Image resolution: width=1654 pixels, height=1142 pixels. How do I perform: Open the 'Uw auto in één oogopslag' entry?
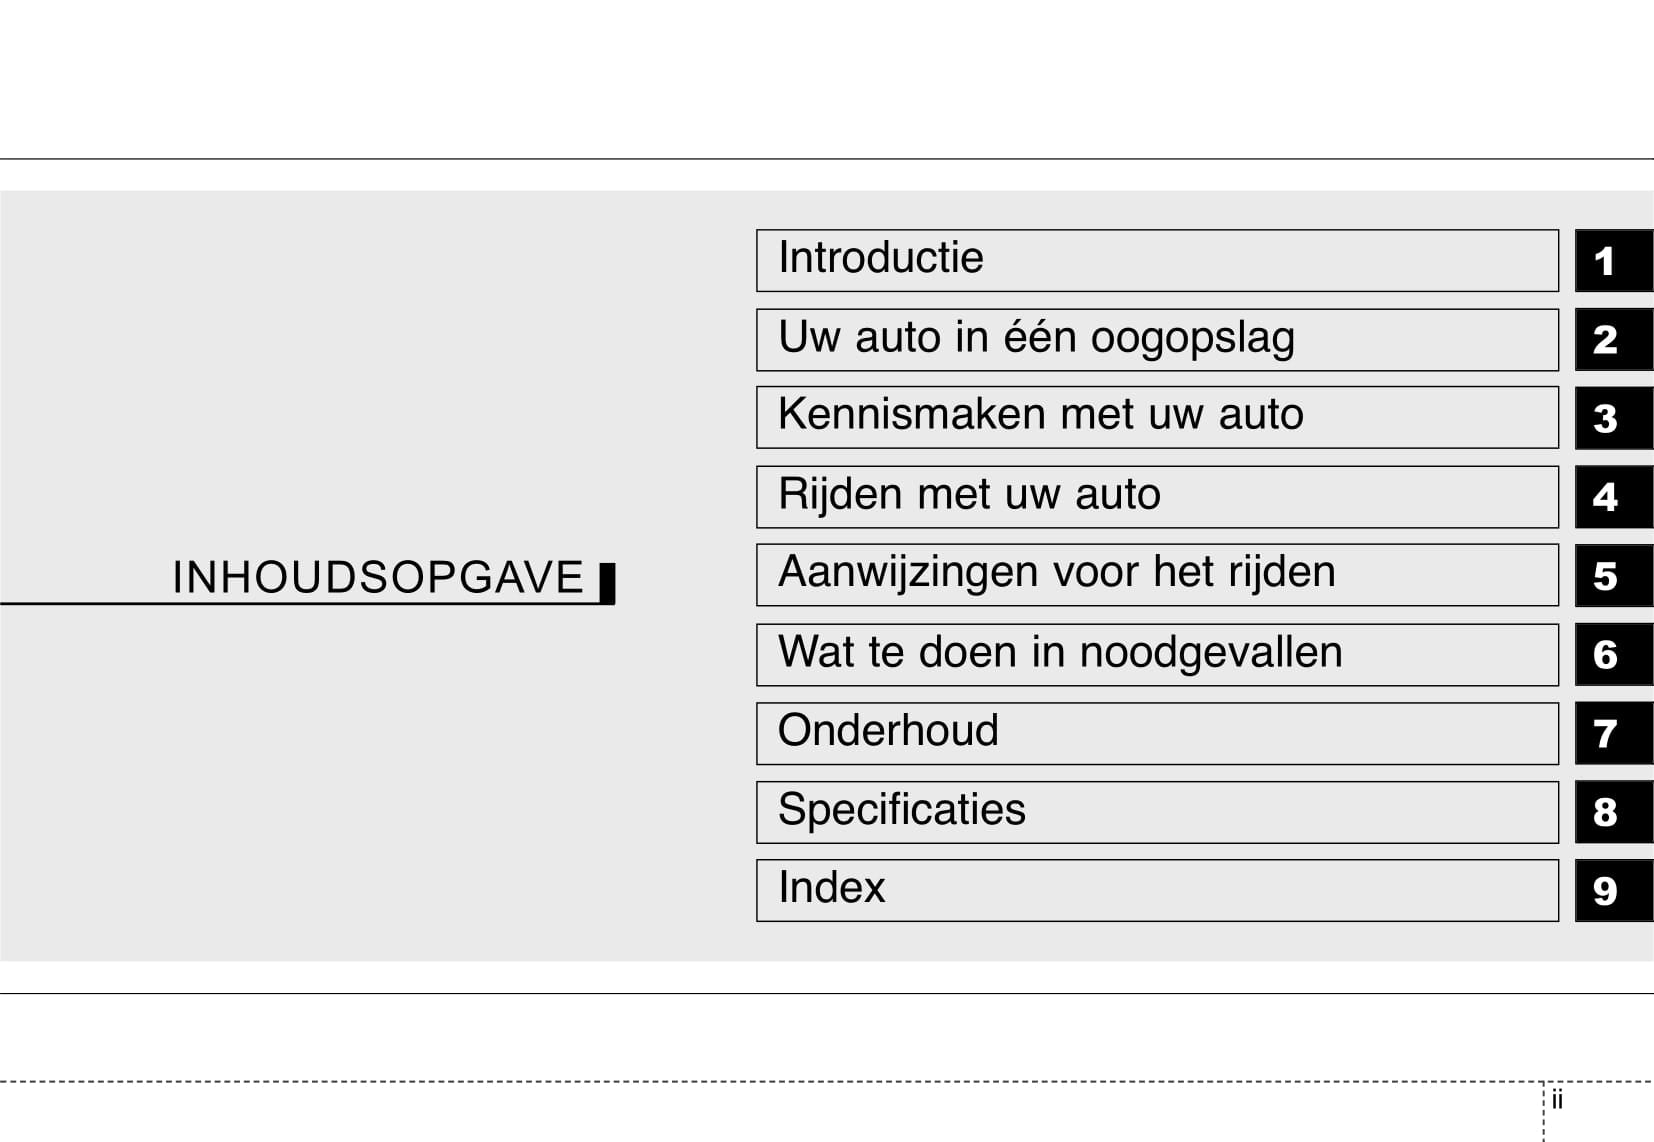pyautogui.click(x=1157, y=340)
